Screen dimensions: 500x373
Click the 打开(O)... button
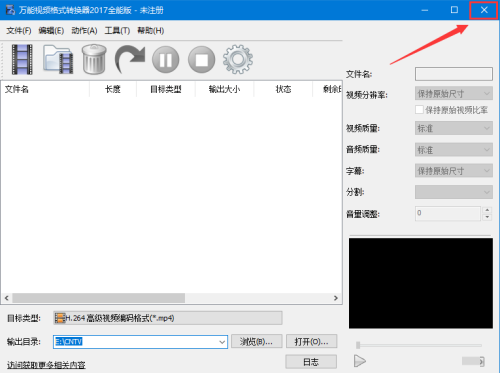[311, 342]
